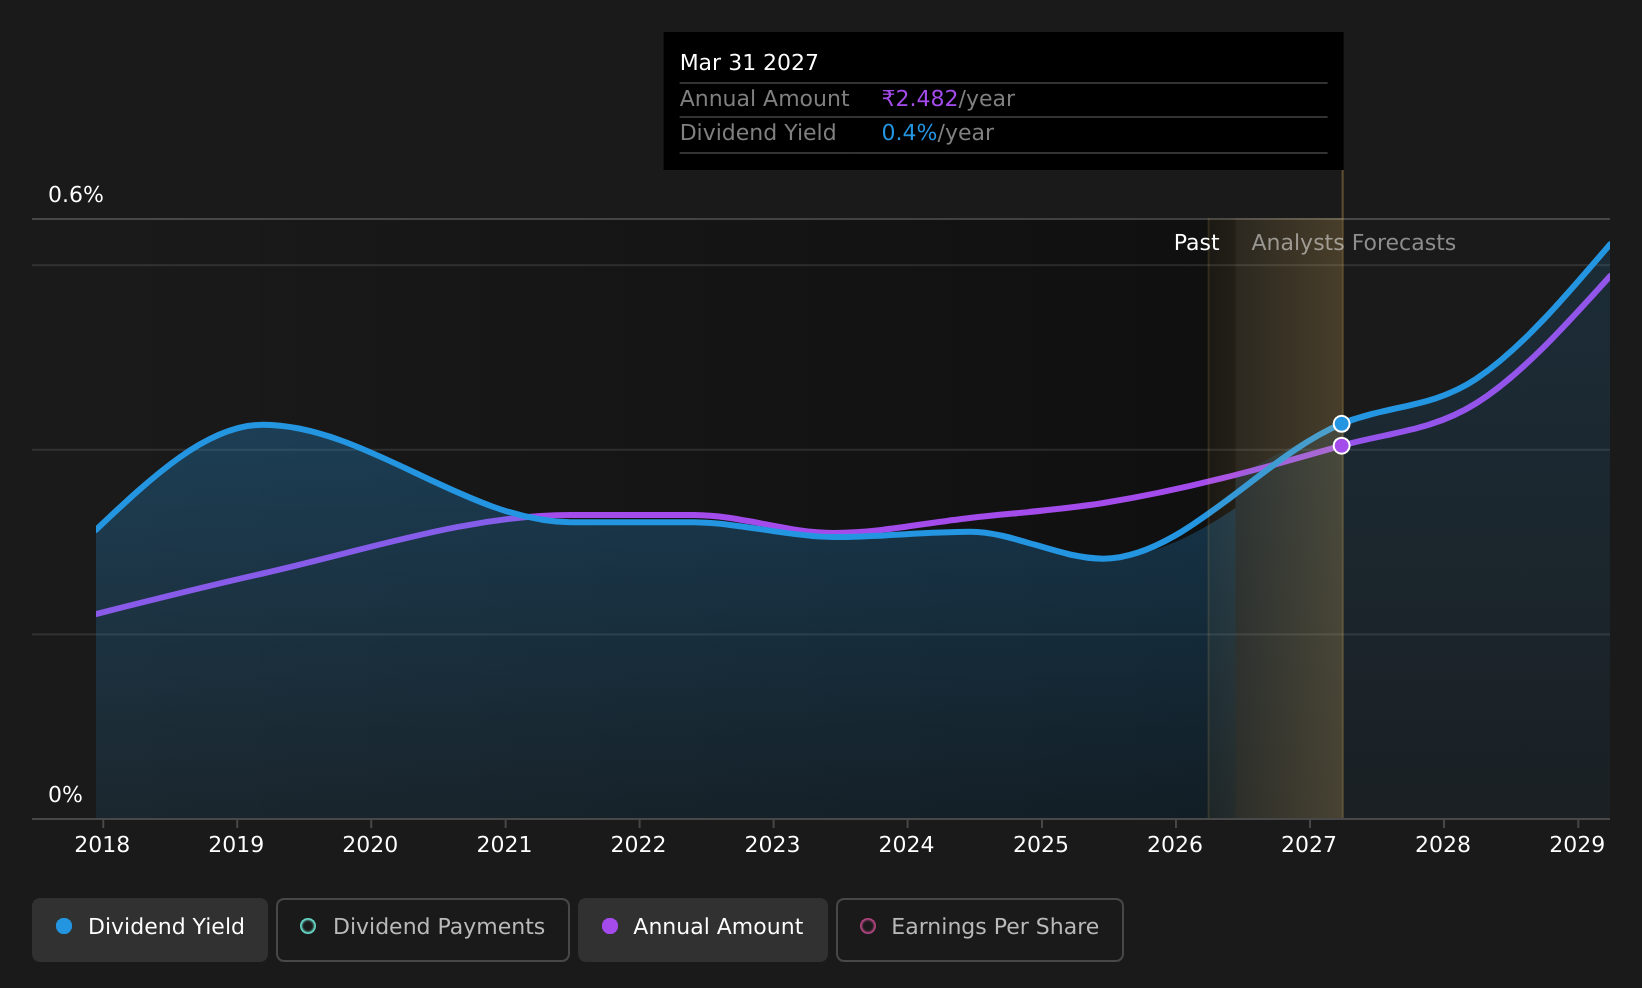Click the Annual Amount tooltip row label
1642x988 pixels.
[764, 99]
